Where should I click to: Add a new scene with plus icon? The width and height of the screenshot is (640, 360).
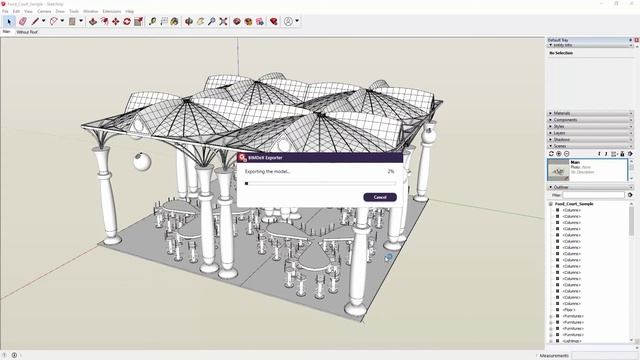(x=559, y=154)
